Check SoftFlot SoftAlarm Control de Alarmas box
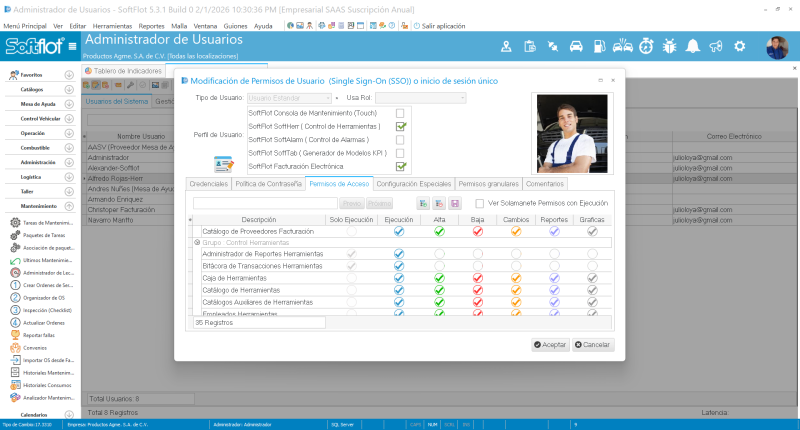Image resolution: width=800 pixels, height=430 pixels. coord(400,140)
